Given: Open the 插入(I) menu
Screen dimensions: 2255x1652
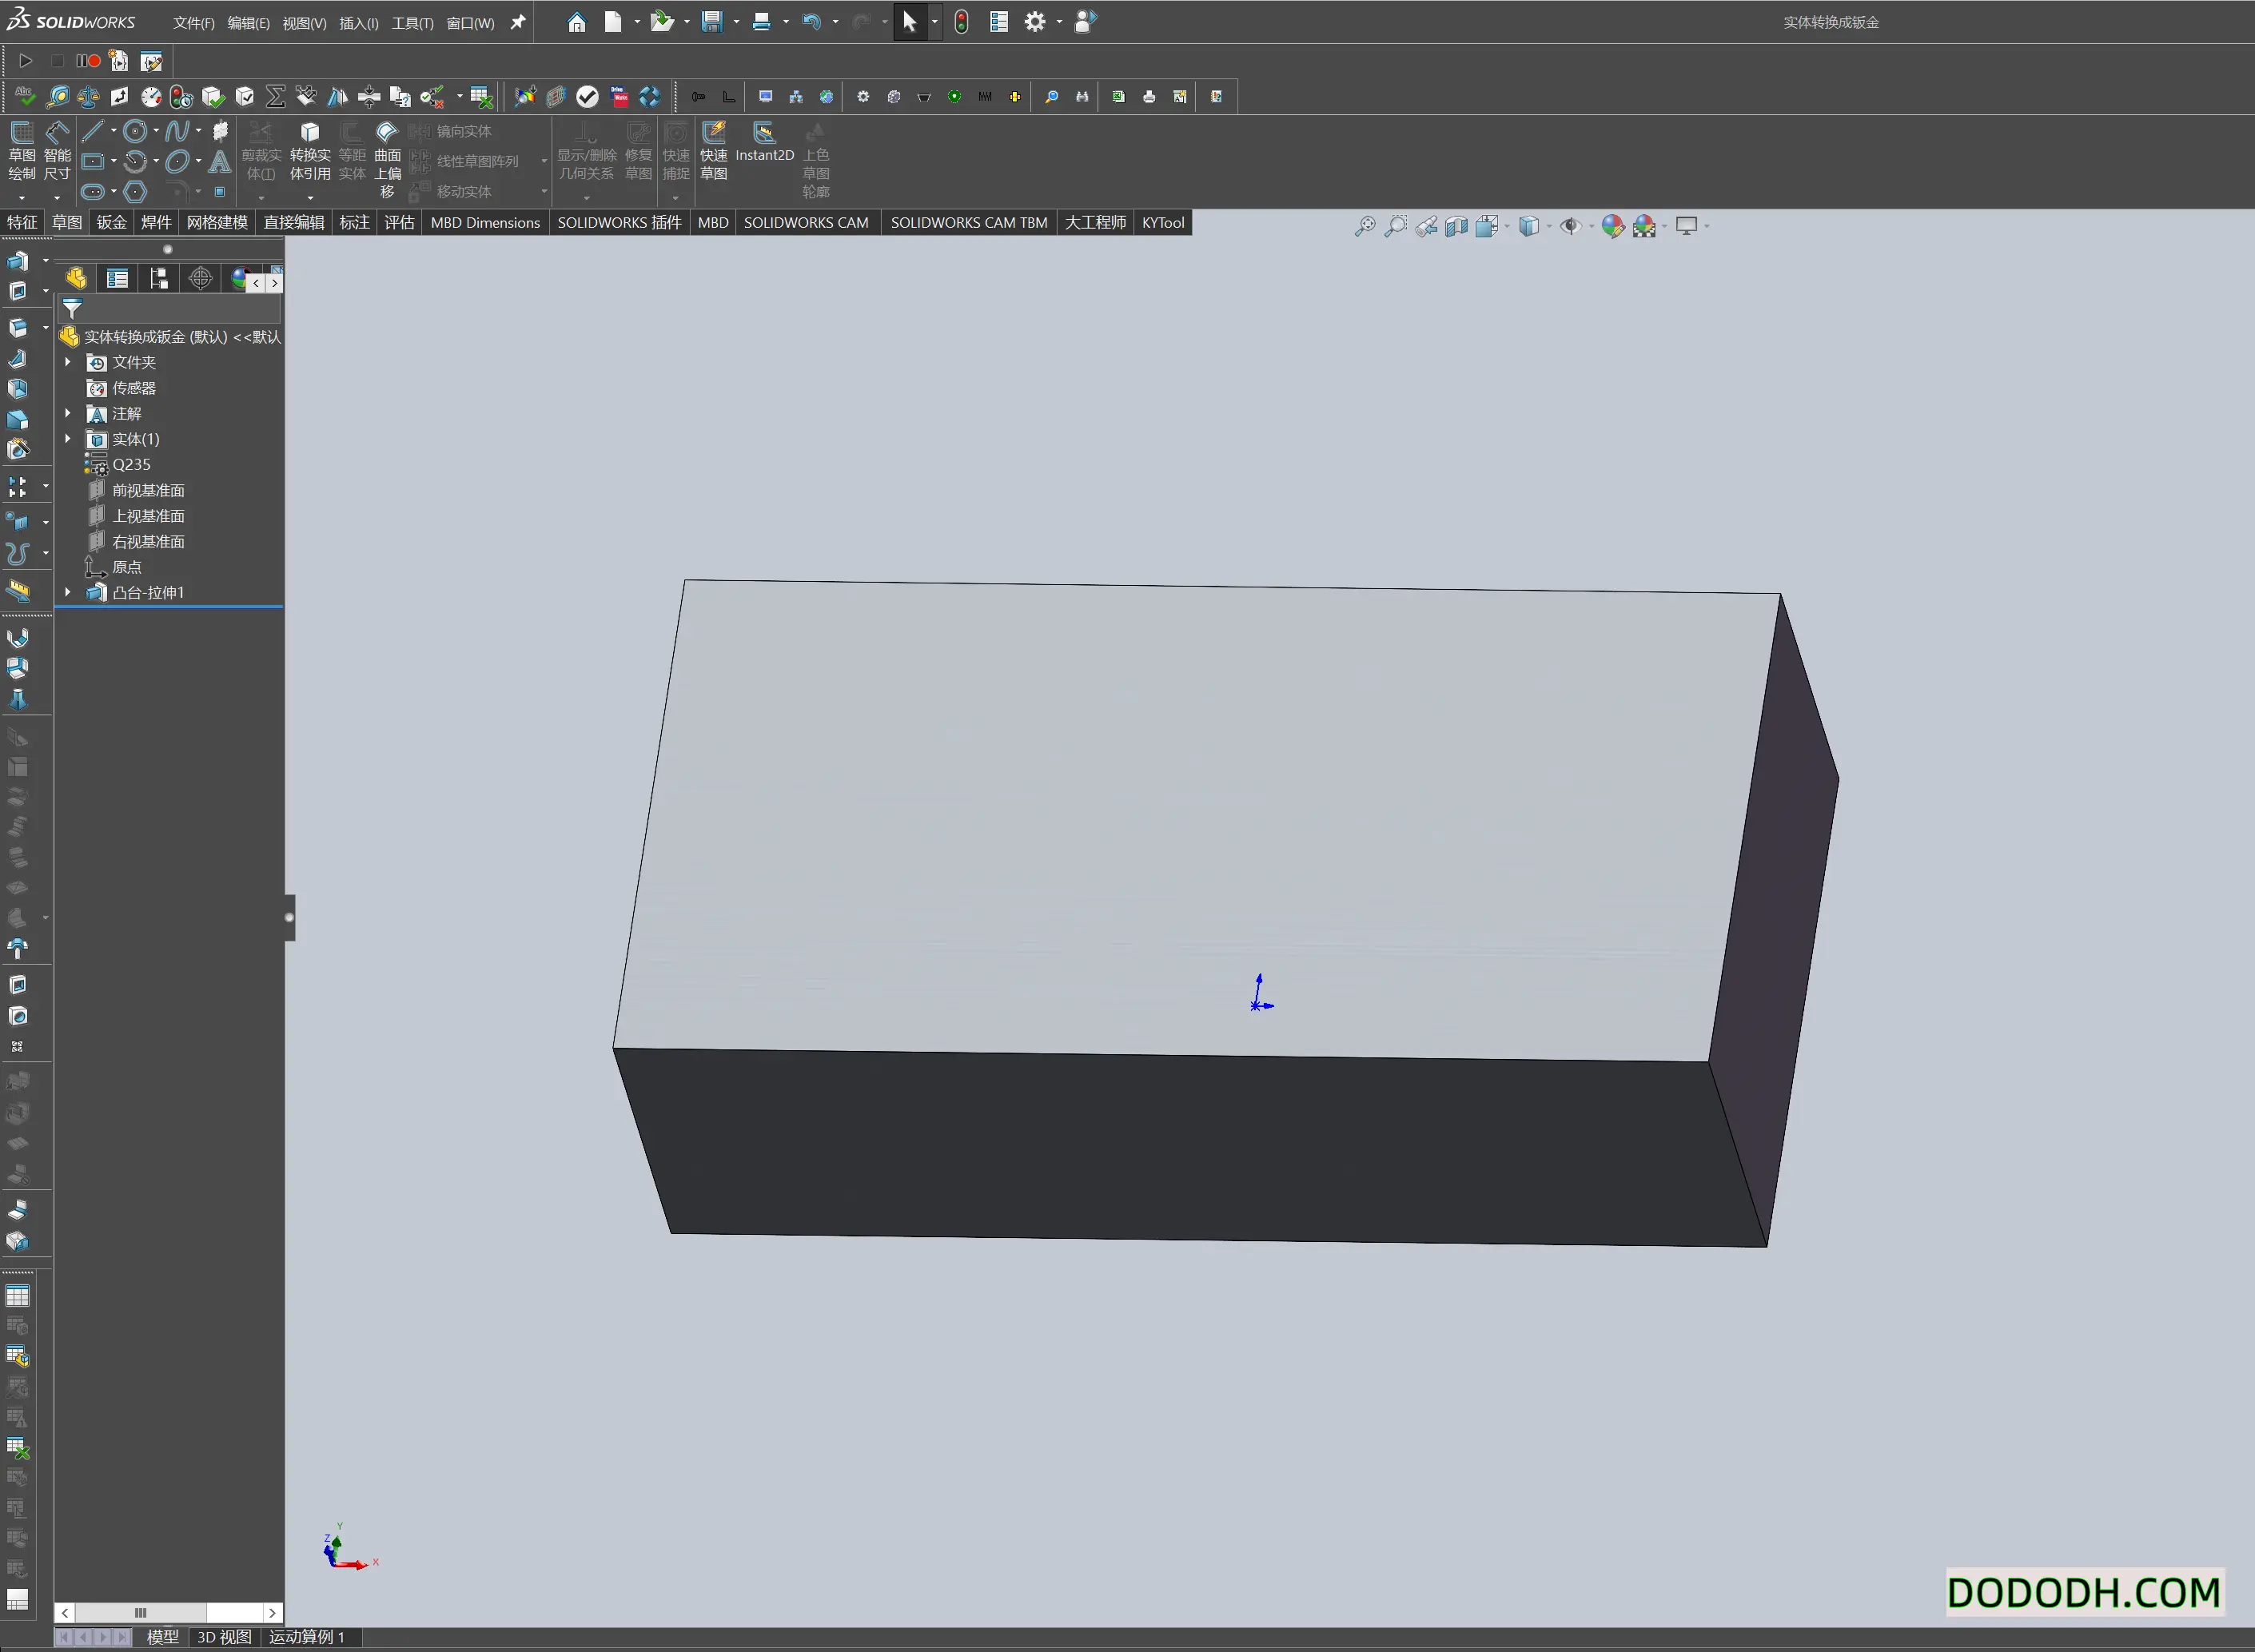Looking at the screenshot, I should (x=358, y=22).
